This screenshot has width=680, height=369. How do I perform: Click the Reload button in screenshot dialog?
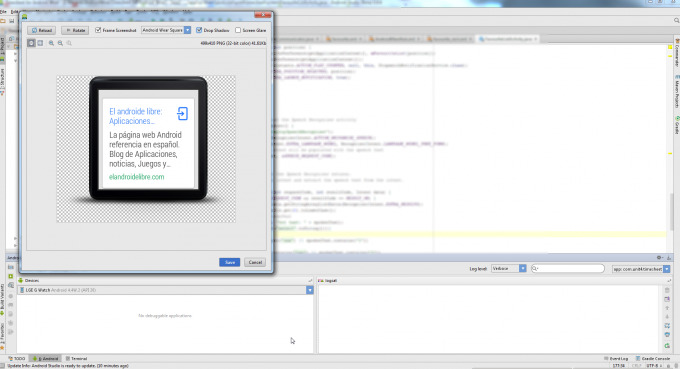[42, 30]
